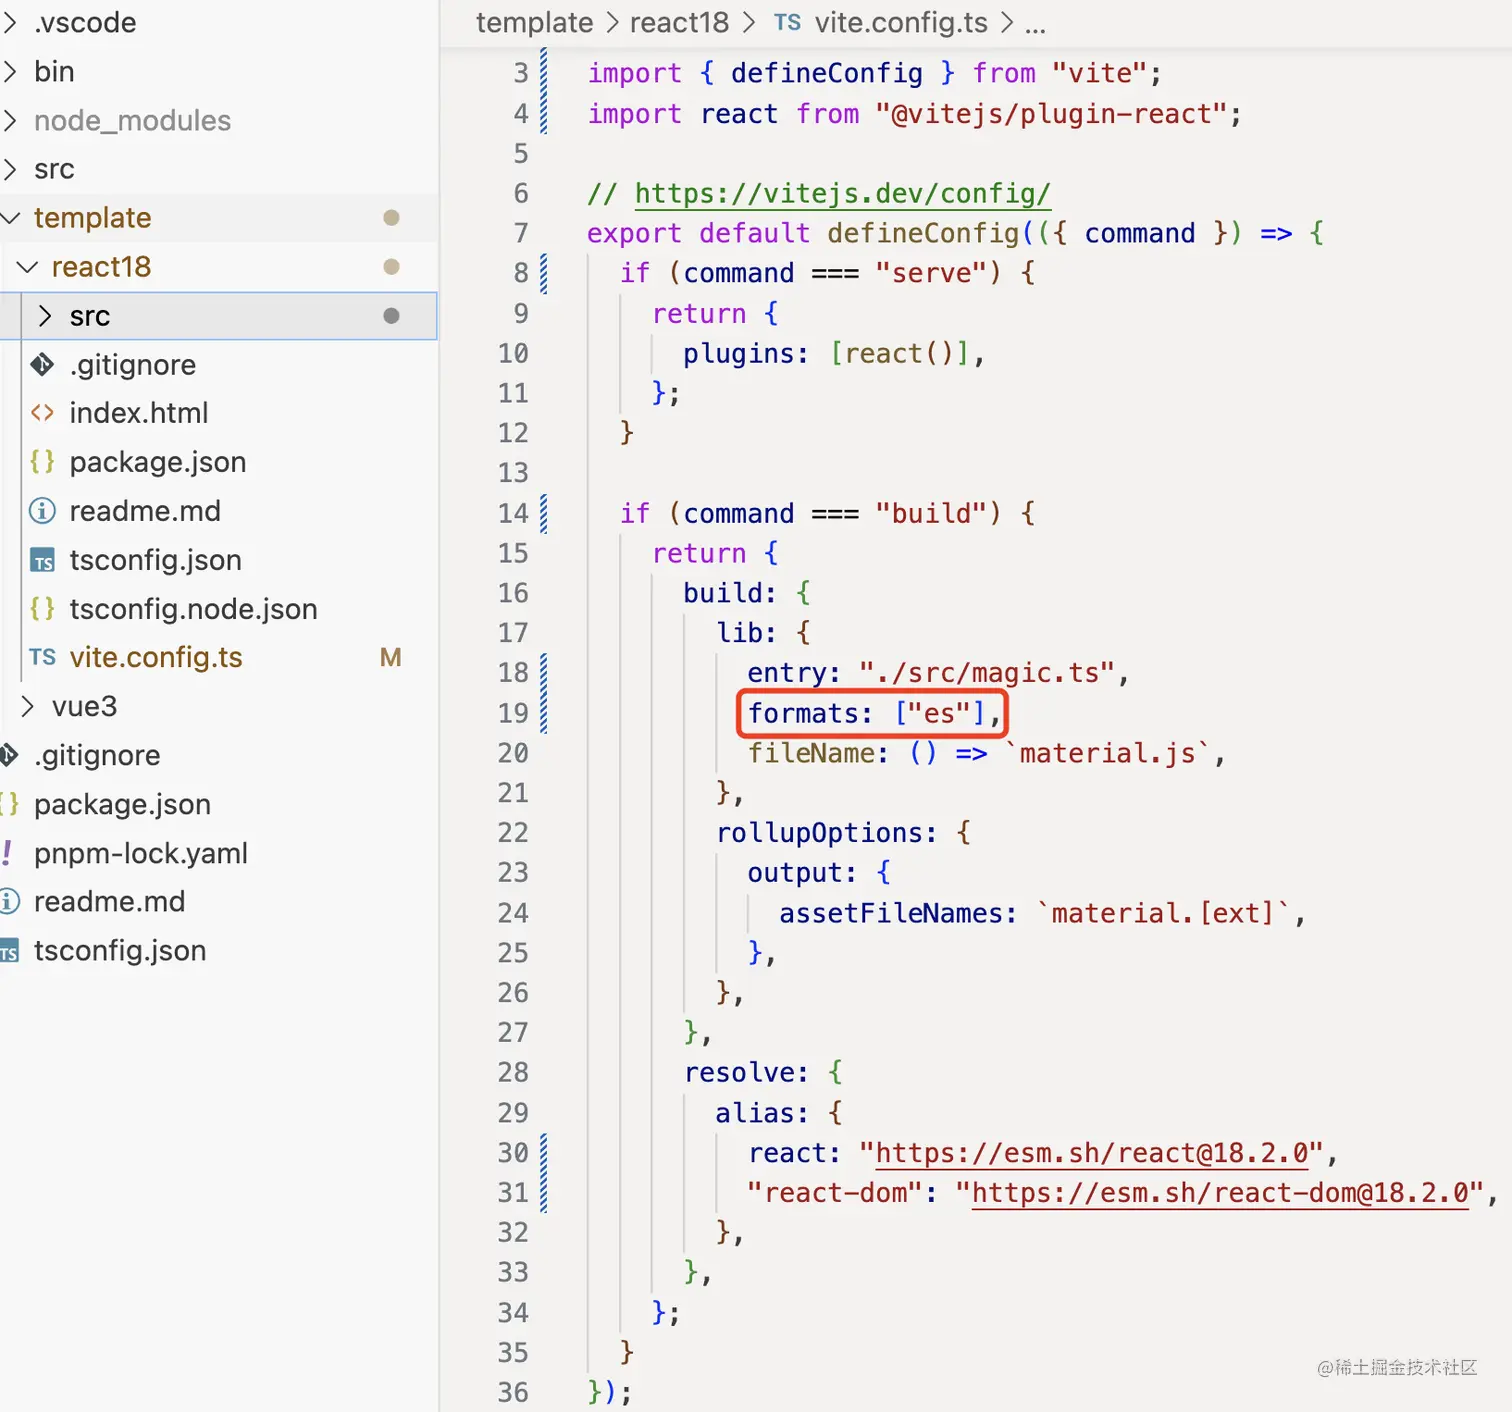Open the root package.json file
This screenshot has width=1512, height=1412.
coord(122,804)
